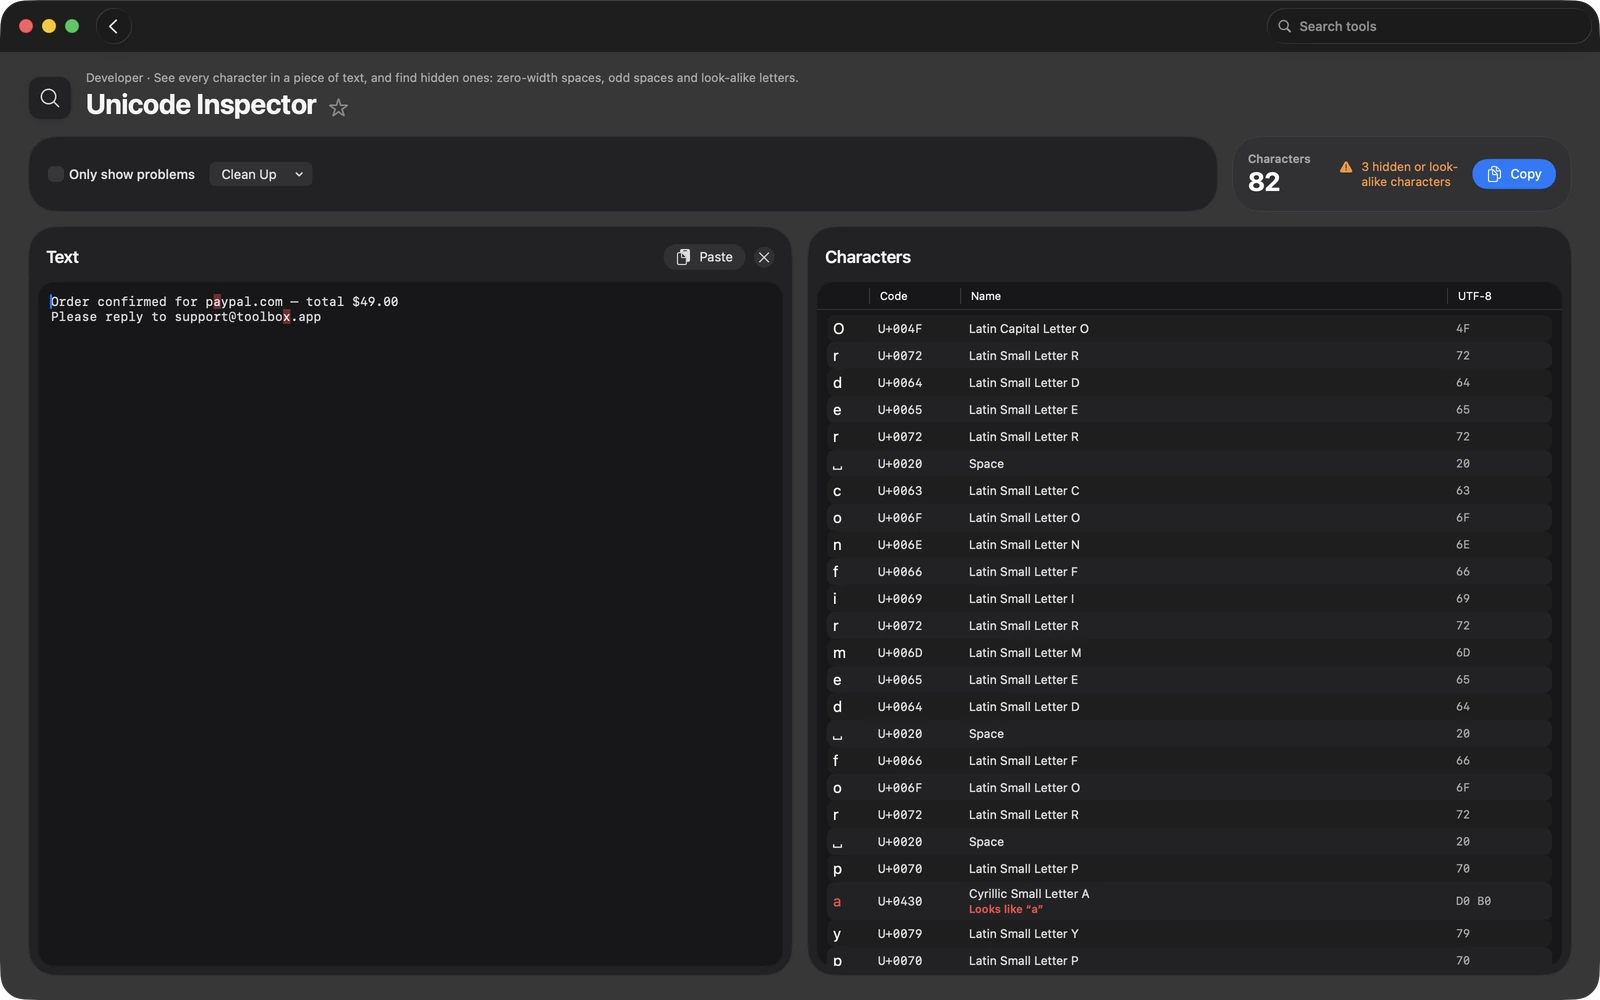This screenshot has height=1000, width=1600.
Task: Click inside the Text input area
Action: pos(410,624)
